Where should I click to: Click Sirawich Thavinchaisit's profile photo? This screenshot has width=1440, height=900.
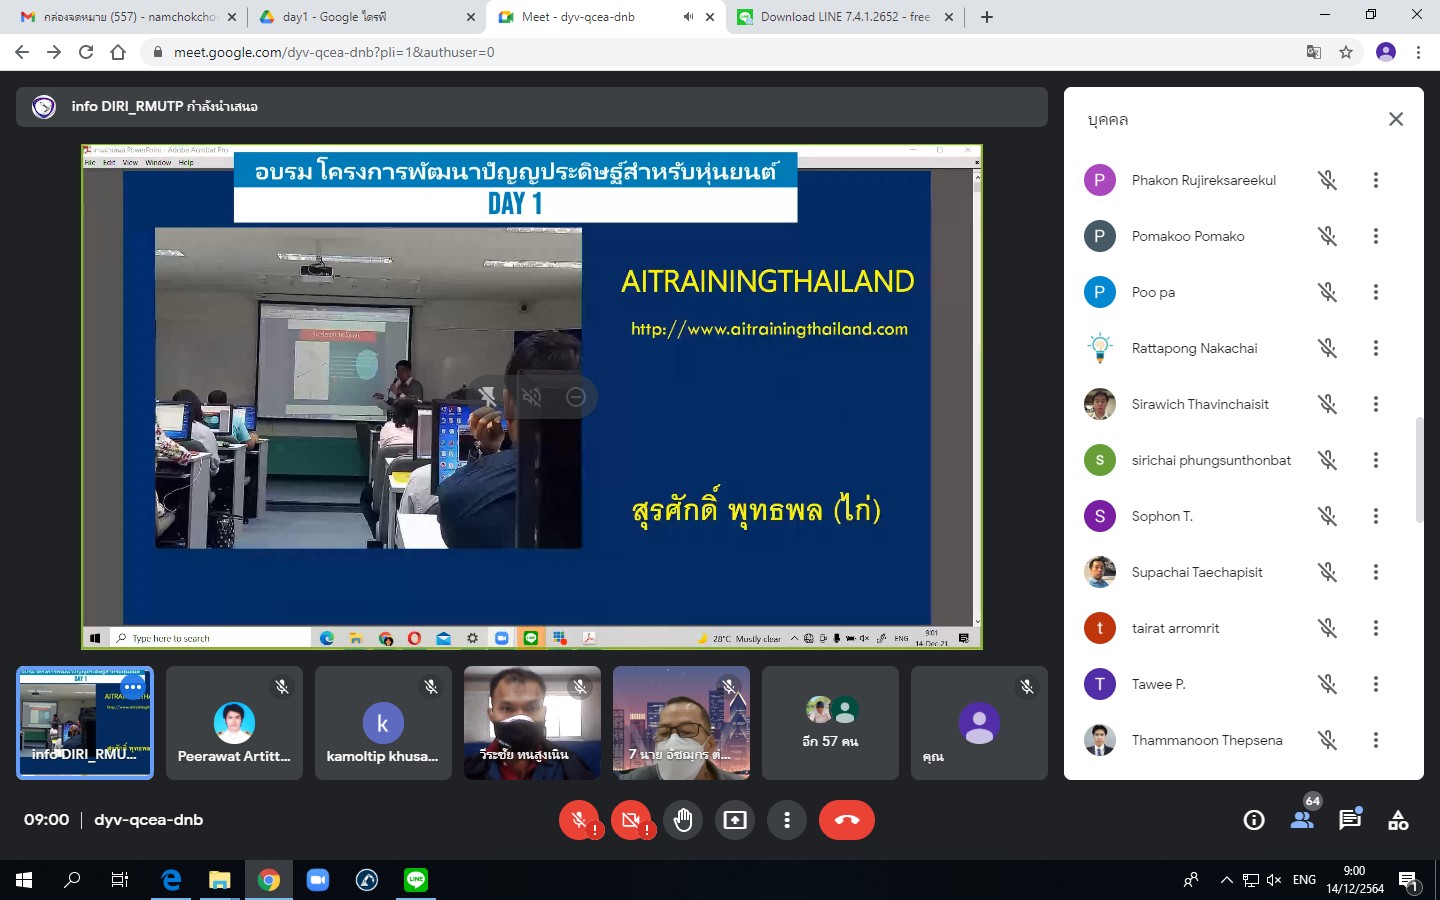[x=1100, y=404]
